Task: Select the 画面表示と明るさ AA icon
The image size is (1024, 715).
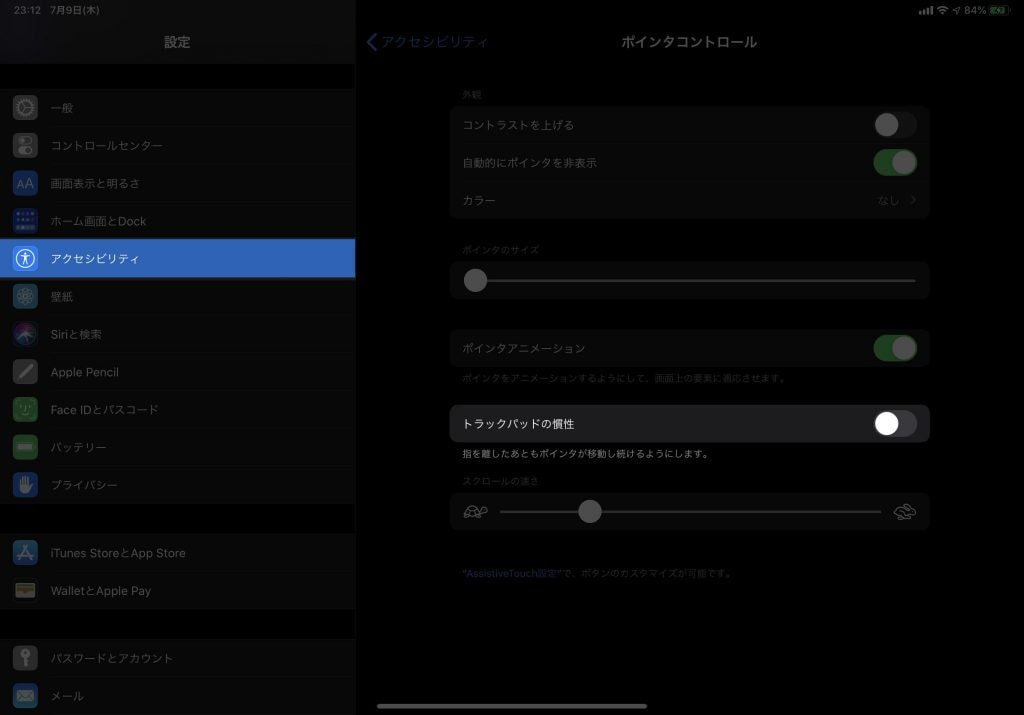Action: pyautogui.click(x=25, y=183)
